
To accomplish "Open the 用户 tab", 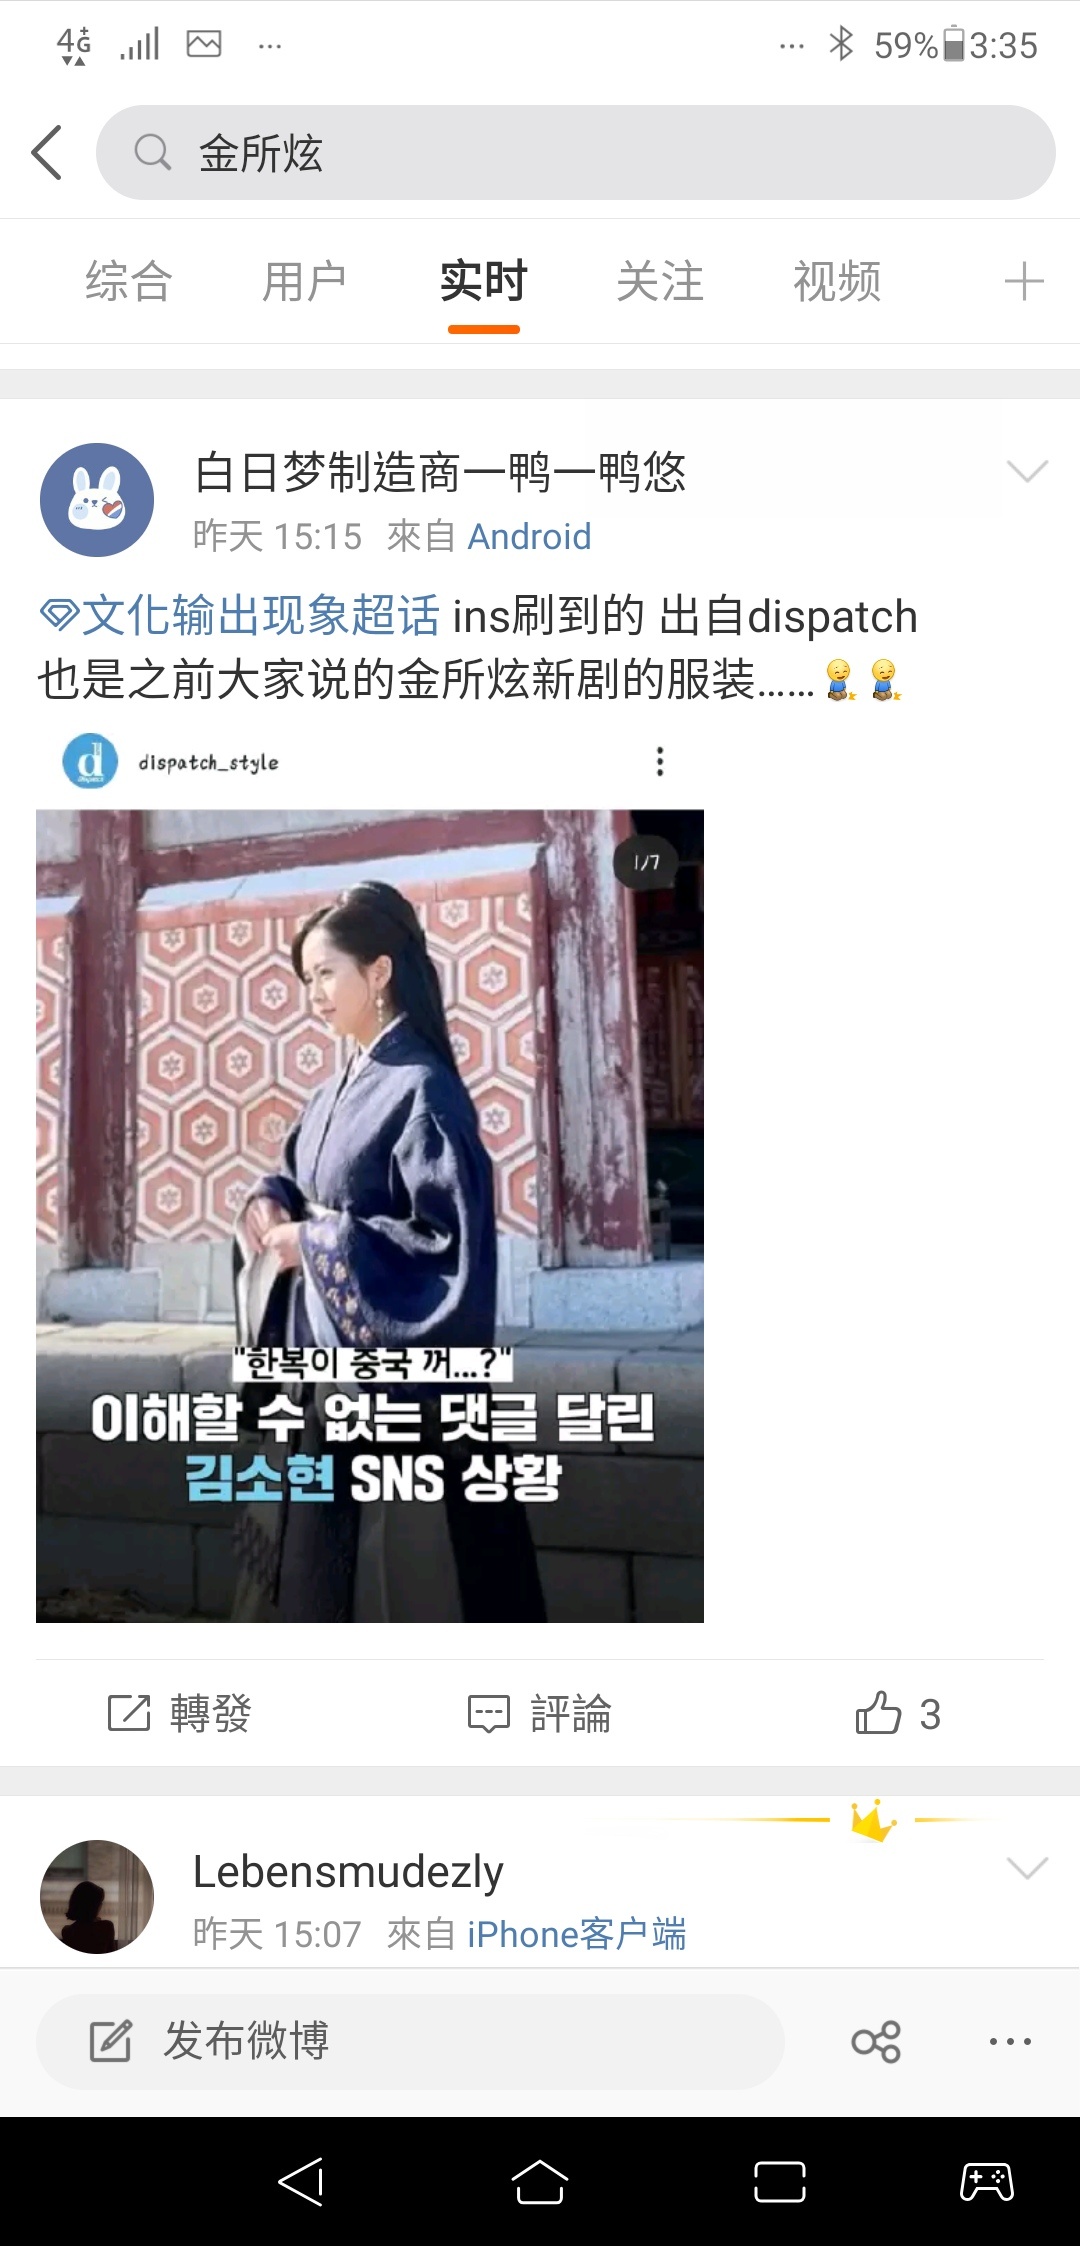I will coord(304,281).
